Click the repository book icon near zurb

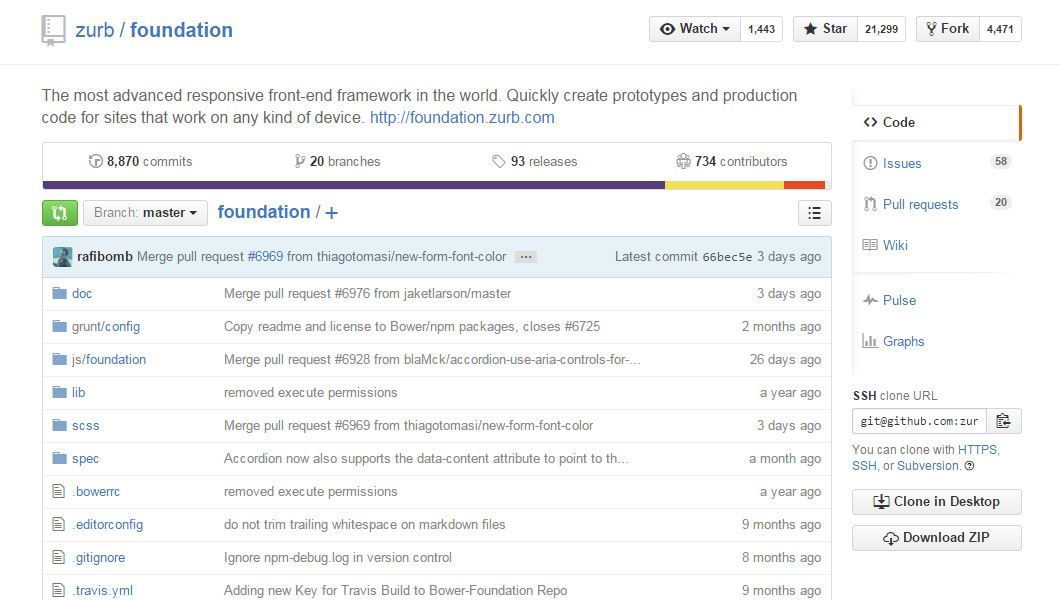point(53,30)
